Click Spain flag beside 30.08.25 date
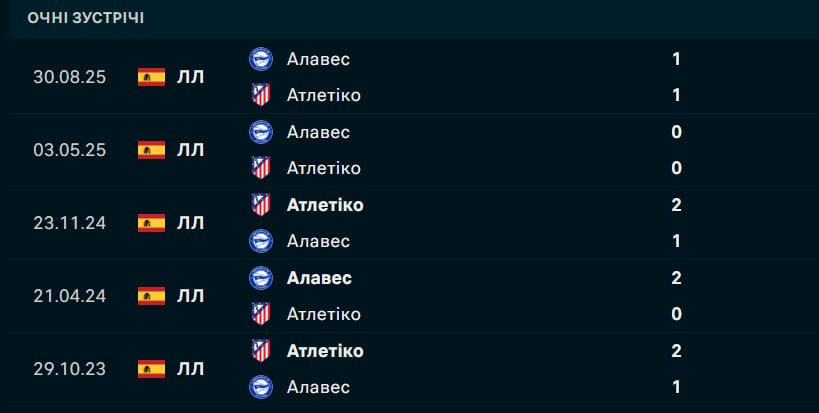Screen dimensions: 819x413 click(x=151, y=77)
